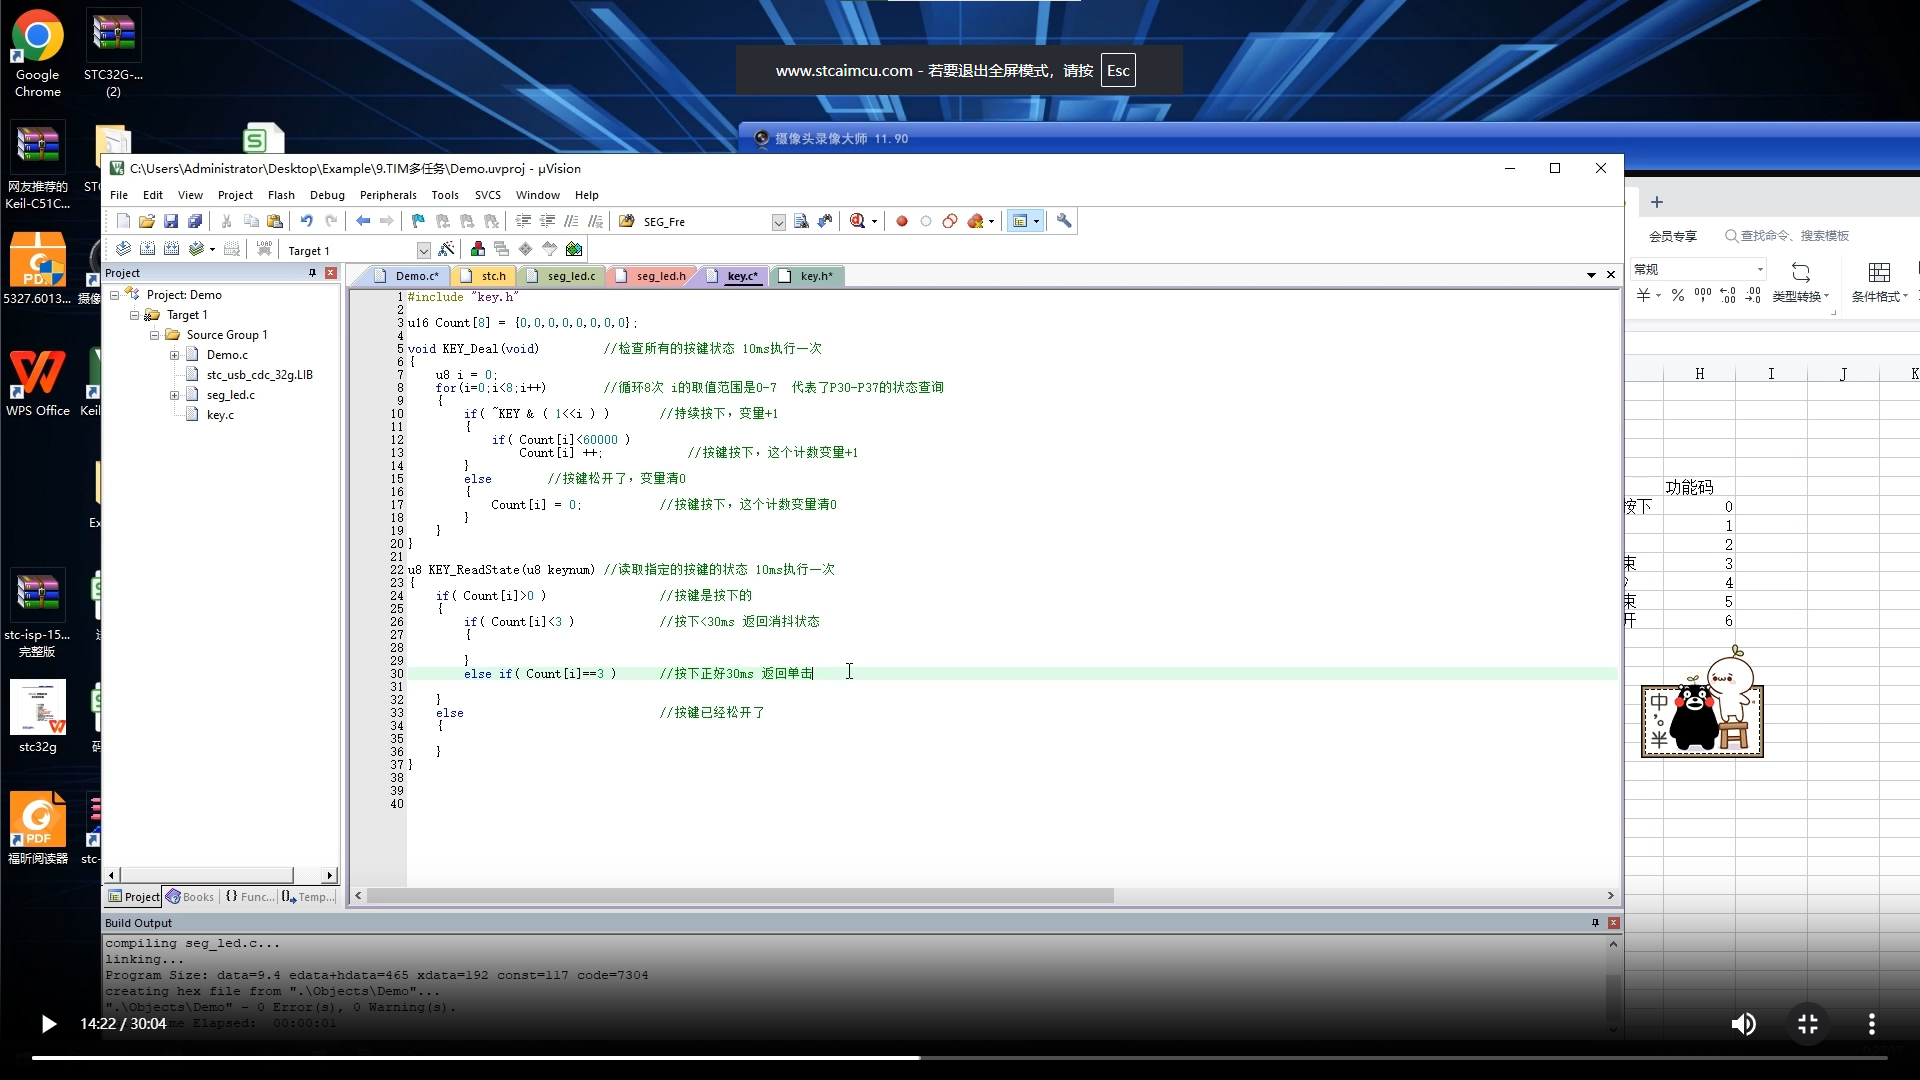Click the Manage Run-Time Environment icon
The width and height of the screenshot is (1920, 1080).
coord(526,249)
